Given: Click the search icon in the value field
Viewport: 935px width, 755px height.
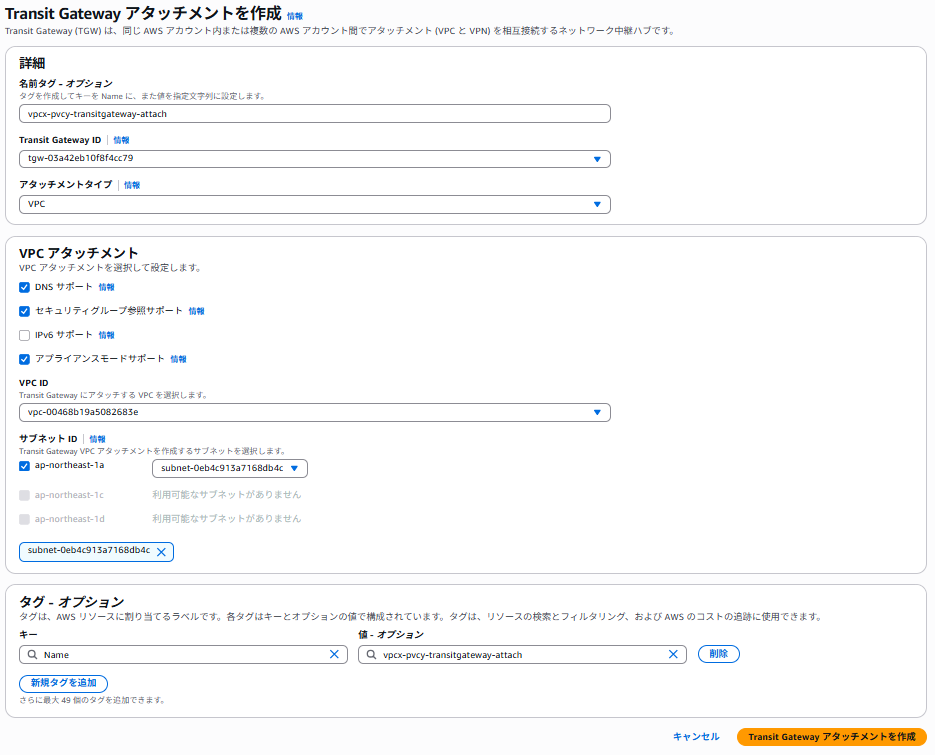Looking at the screenshot, I should [x=371, y=654].
